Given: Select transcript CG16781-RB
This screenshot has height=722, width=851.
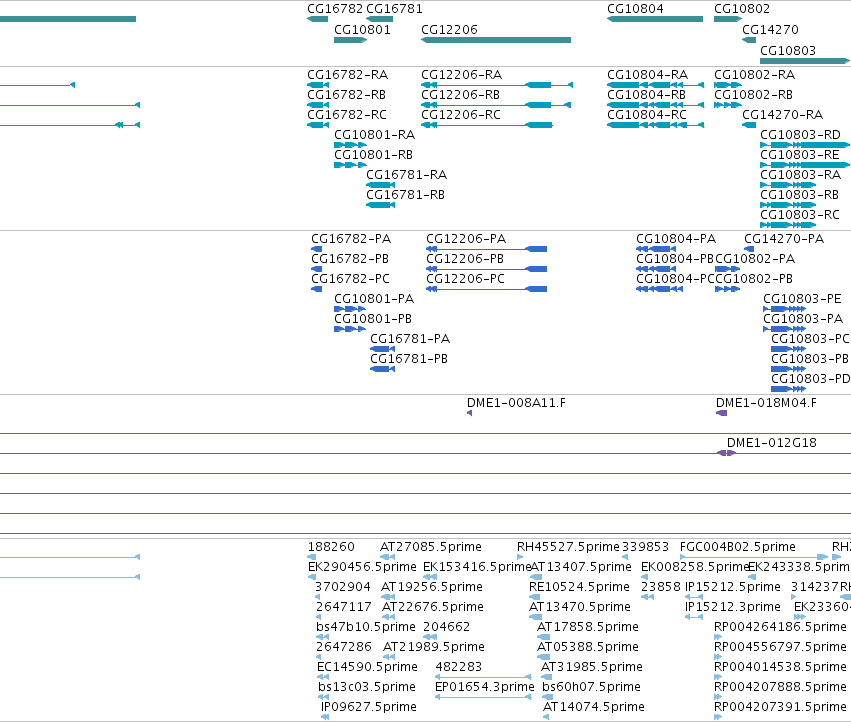Looking at the screenshot, I should (405, 195).
